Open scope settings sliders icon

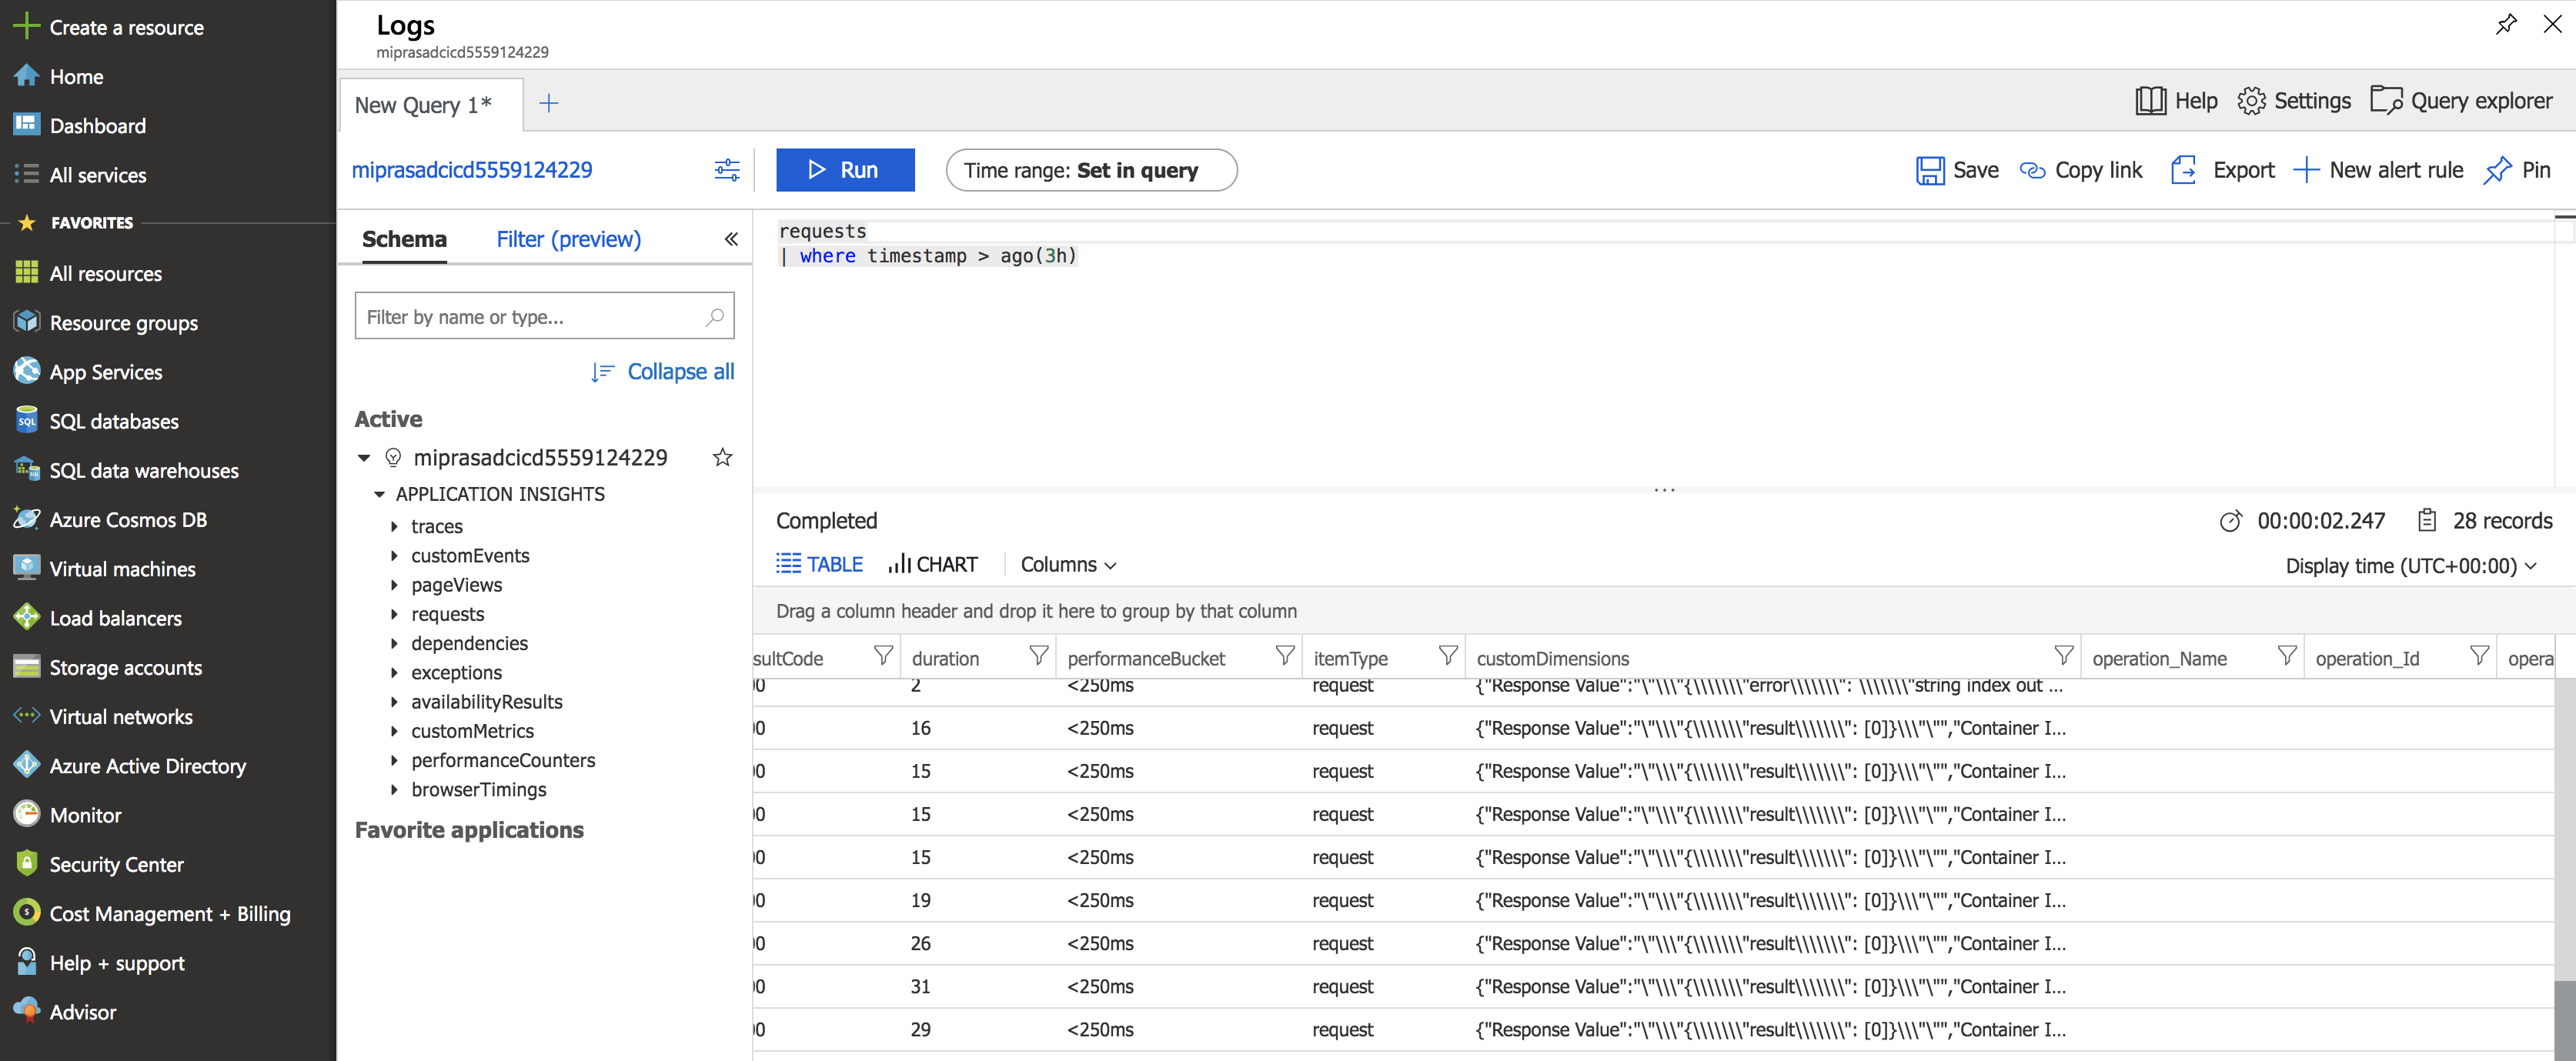click(x=727, y=170)
